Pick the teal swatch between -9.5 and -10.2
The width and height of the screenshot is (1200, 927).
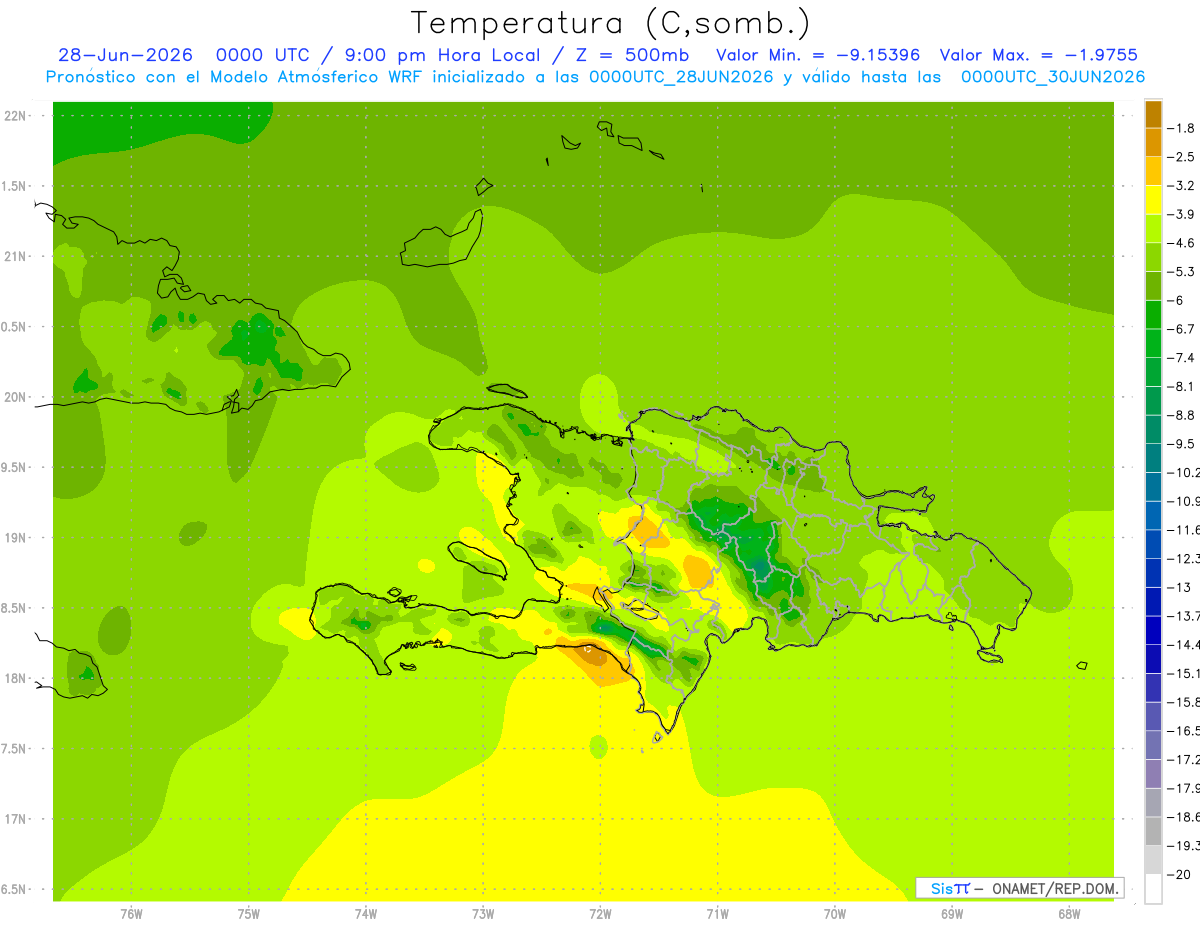pos(1153,458)
